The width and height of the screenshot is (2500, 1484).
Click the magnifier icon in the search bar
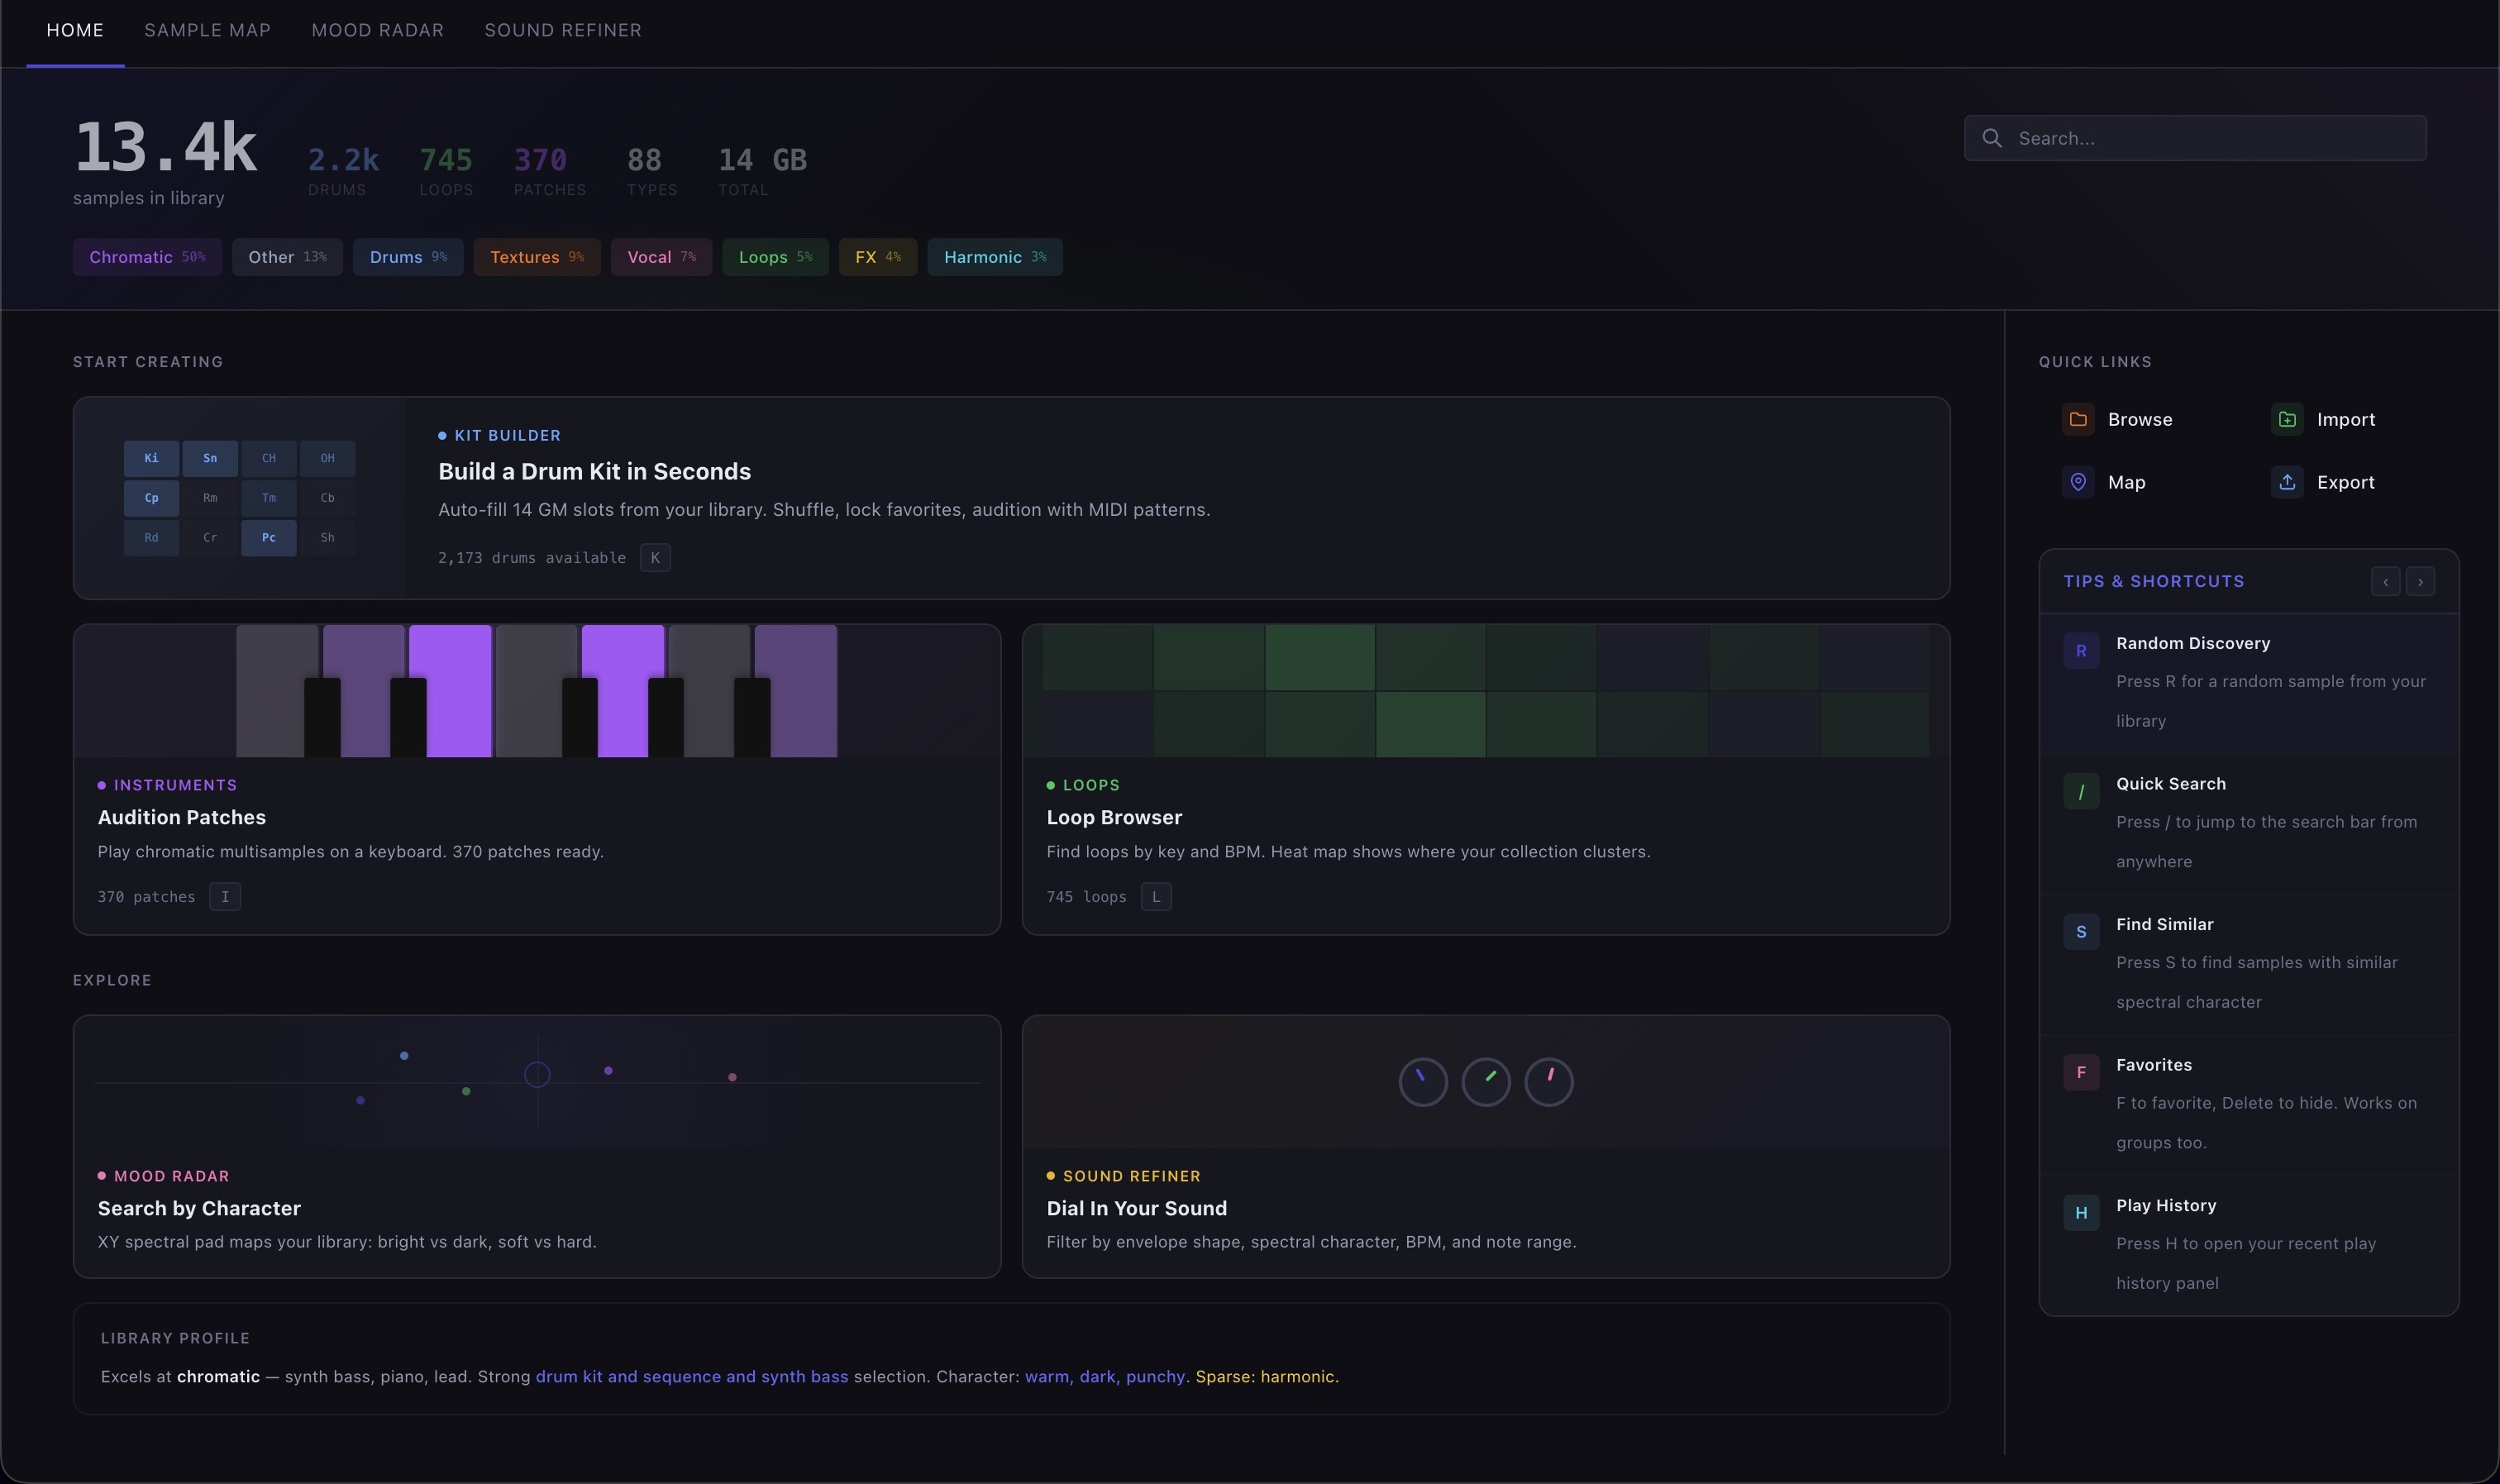pos(1992,138)
